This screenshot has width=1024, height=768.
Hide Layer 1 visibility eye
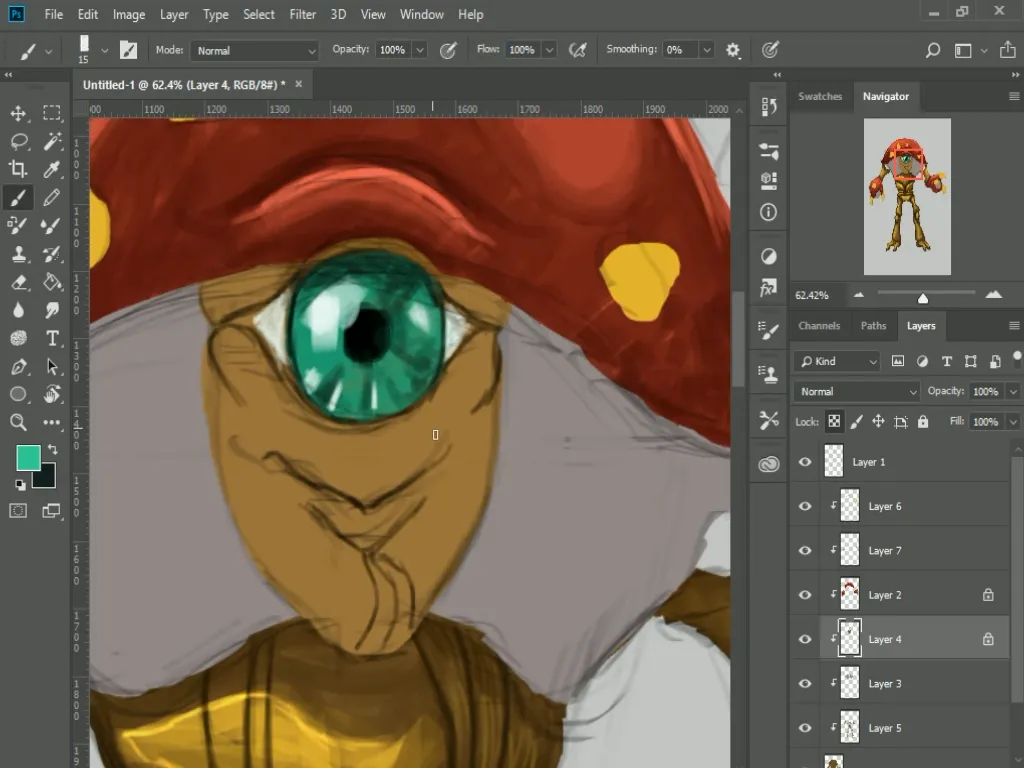coord(805,462)
